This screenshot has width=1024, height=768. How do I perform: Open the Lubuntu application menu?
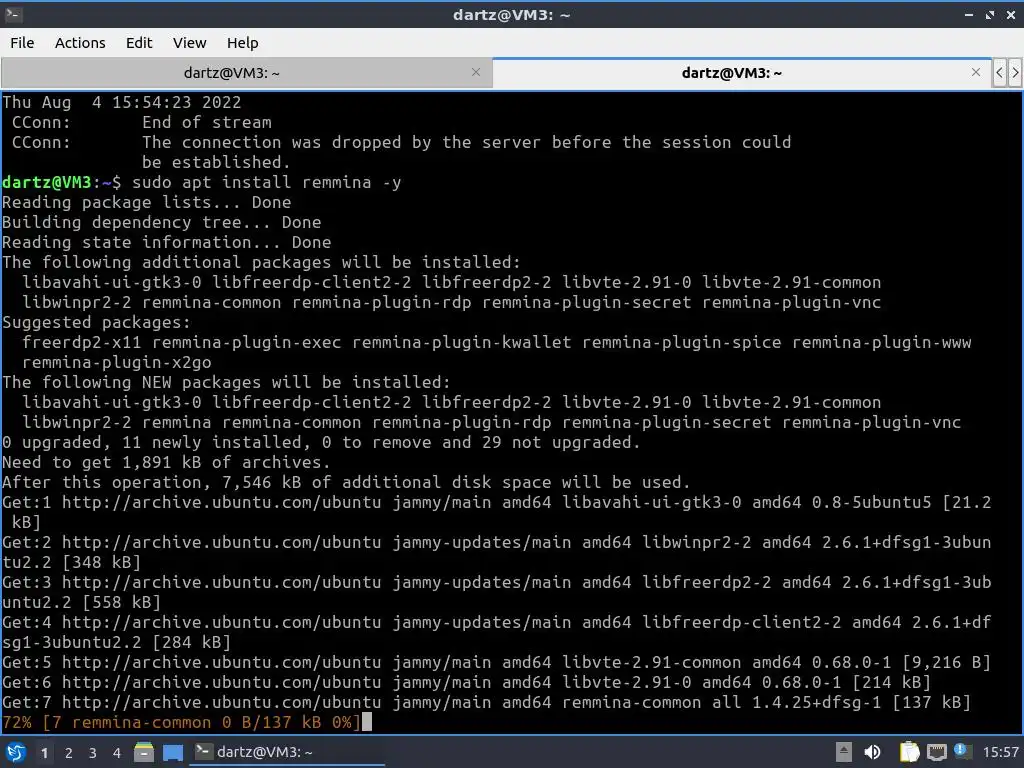[x=16, y=752]
